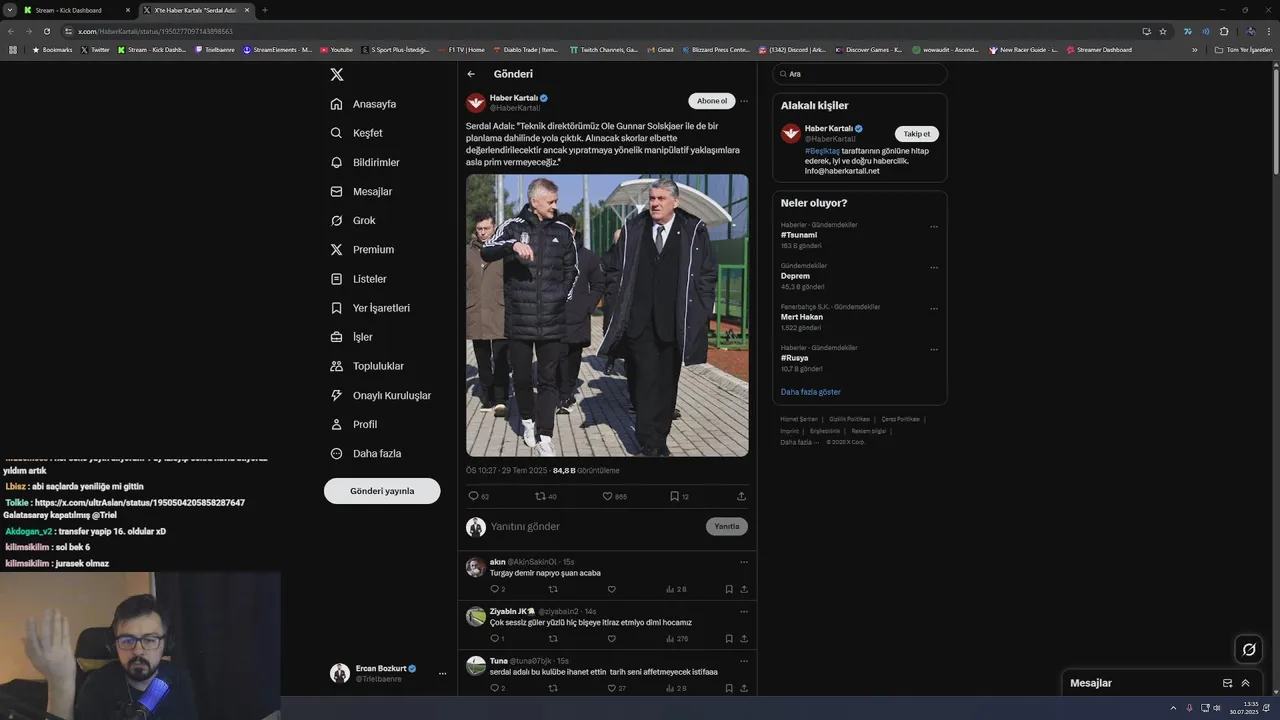Open Premium page
This screenshot has height=720, width=1280.
(x=362, y=249)
